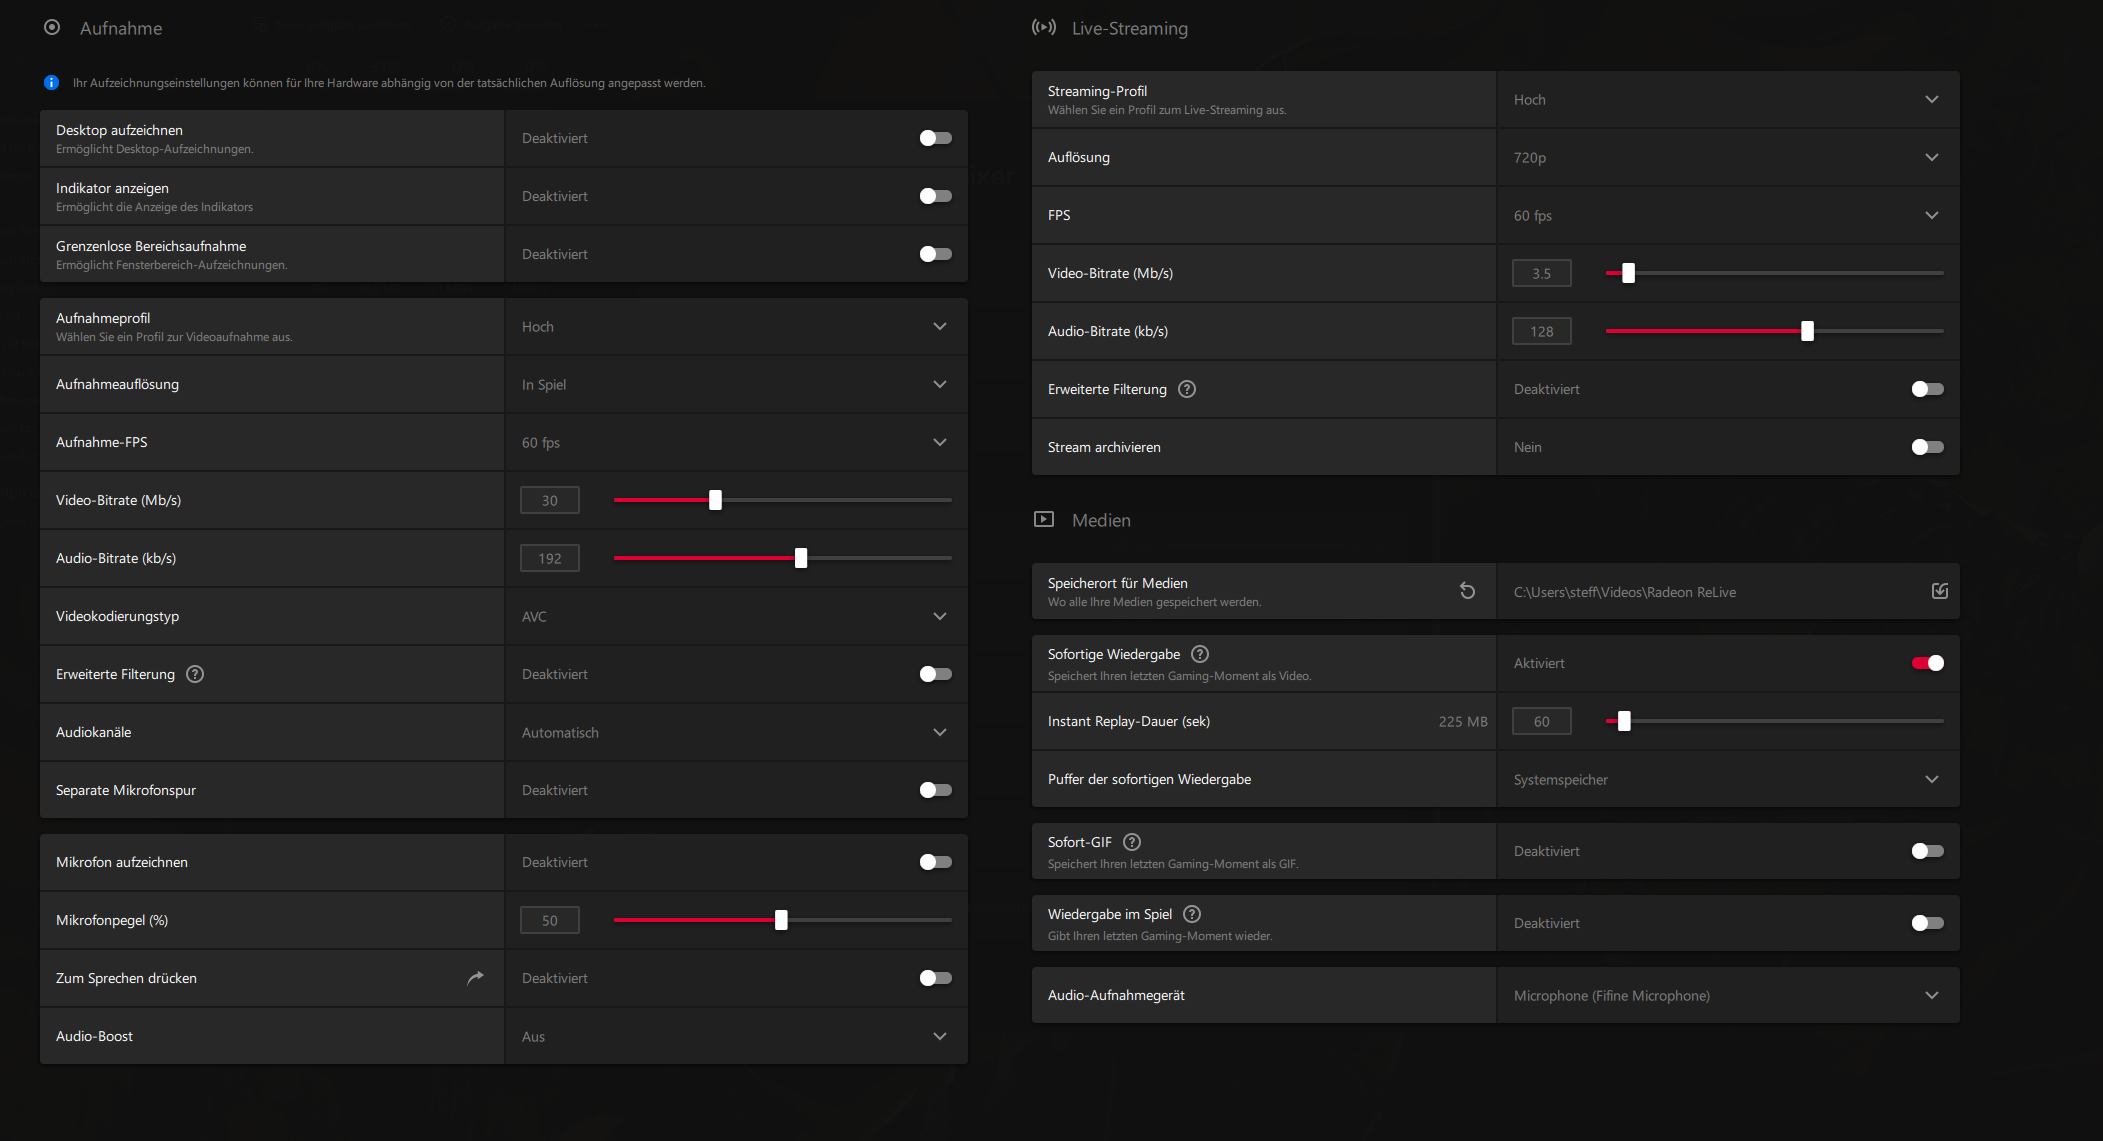Image resolution: width=2103 pixels, height=1141 pixels.
Task: Click the hotkey arrow icon for Zum Sprechen drücken
Action: (475, 978)
